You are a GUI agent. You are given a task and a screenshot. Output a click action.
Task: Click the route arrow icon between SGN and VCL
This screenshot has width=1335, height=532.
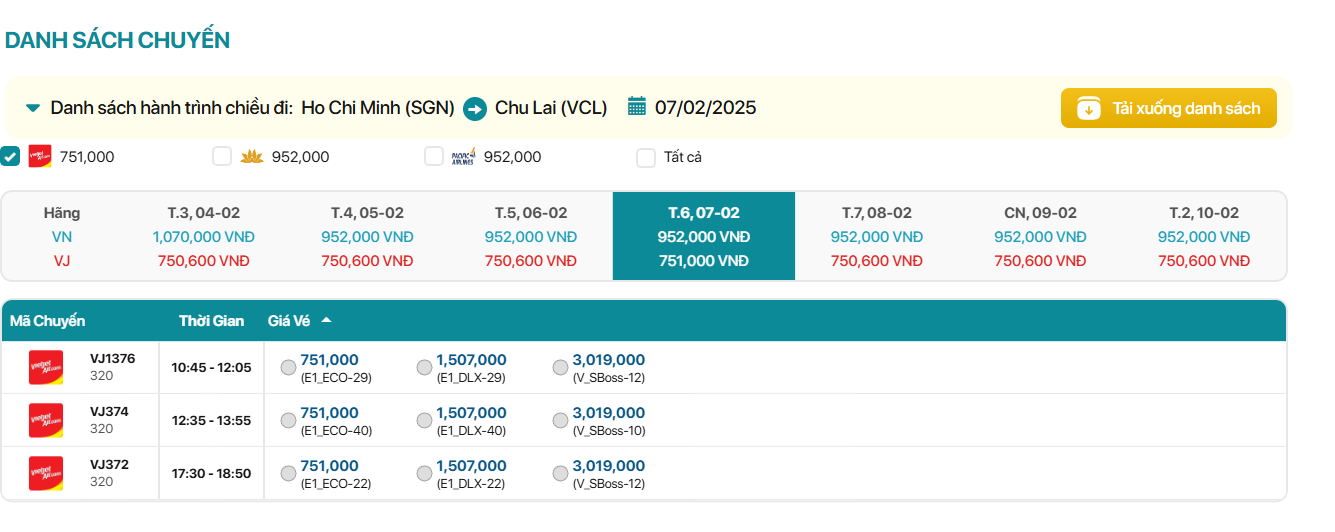[x=475, y=108]
